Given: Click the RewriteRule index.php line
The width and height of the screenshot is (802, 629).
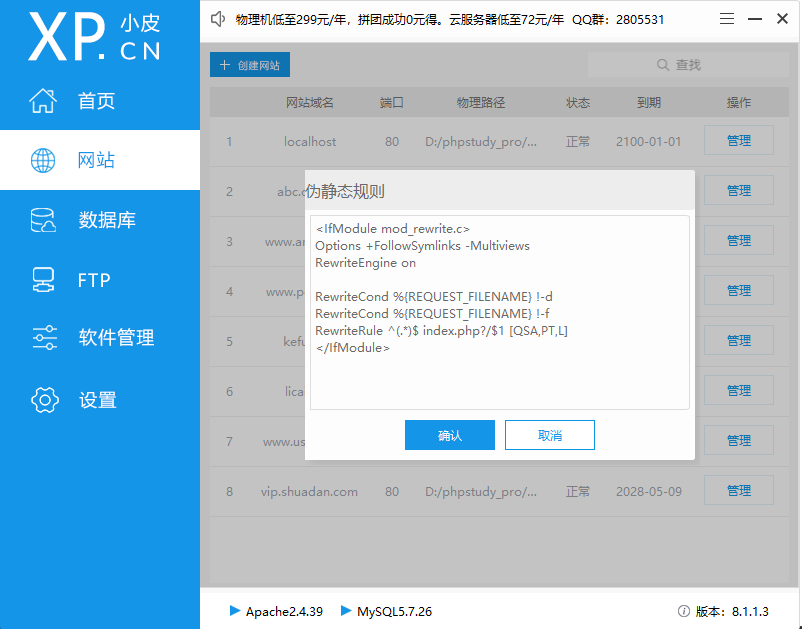Looking at the screenshot, I should click(441, 331).
